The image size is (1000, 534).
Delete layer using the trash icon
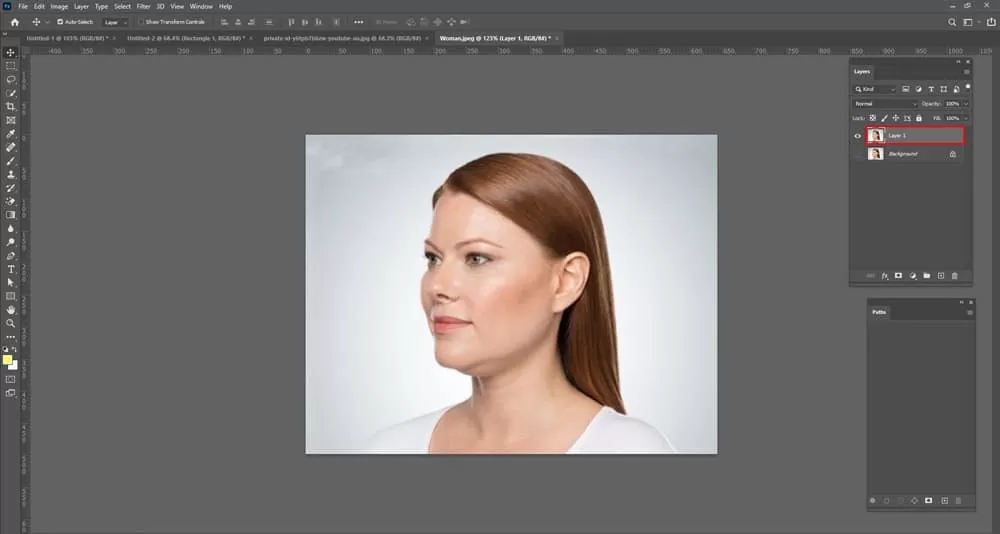click(x=955, y=276)
